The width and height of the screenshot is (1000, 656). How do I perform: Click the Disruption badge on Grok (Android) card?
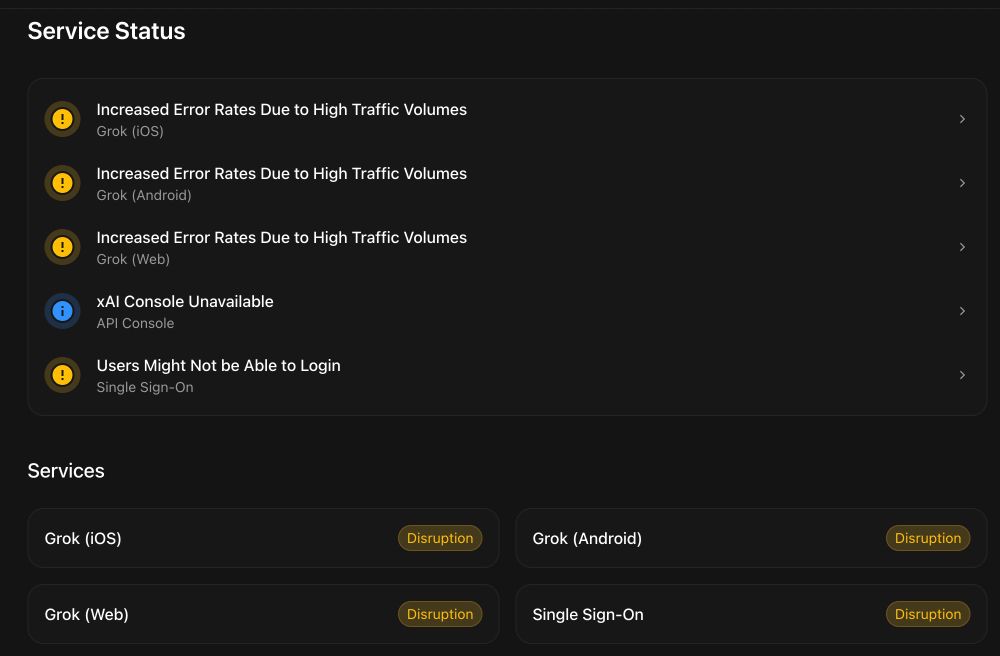(x=928, y=538)
